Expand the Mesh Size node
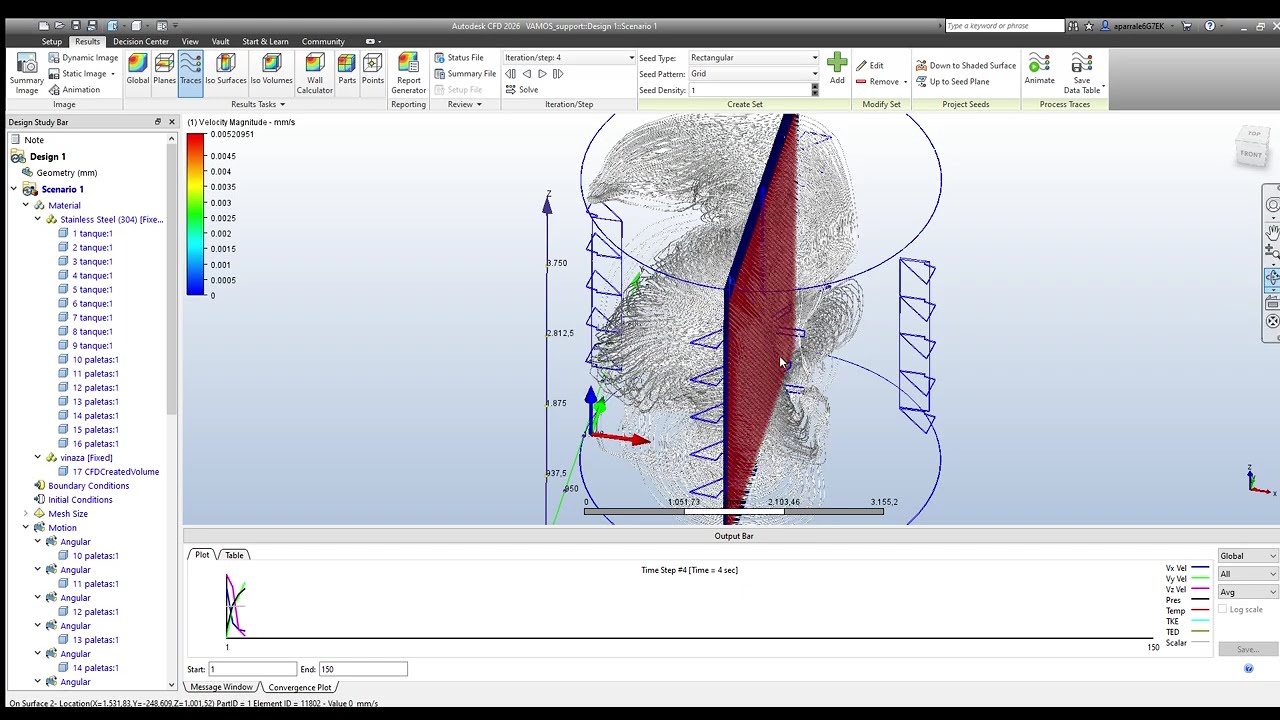 (26, 513)
